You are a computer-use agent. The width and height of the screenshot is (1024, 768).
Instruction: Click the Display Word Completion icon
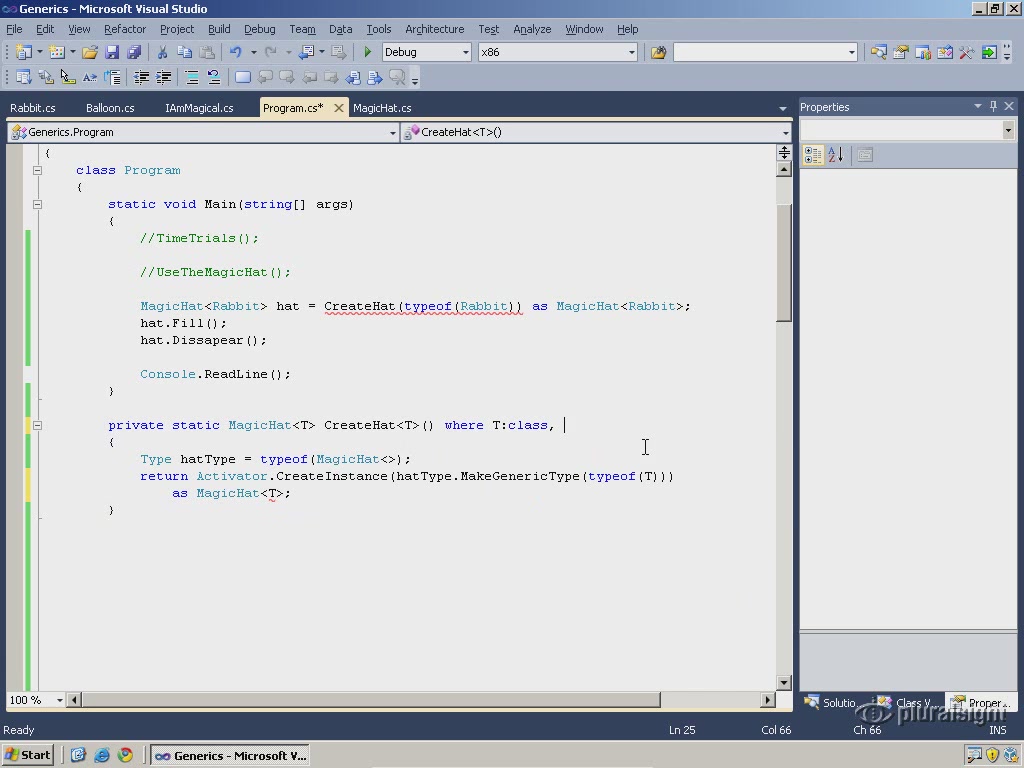point(89,78)
